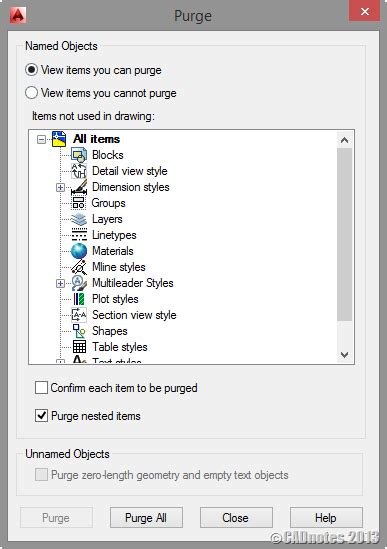Click the Close button

236,517
